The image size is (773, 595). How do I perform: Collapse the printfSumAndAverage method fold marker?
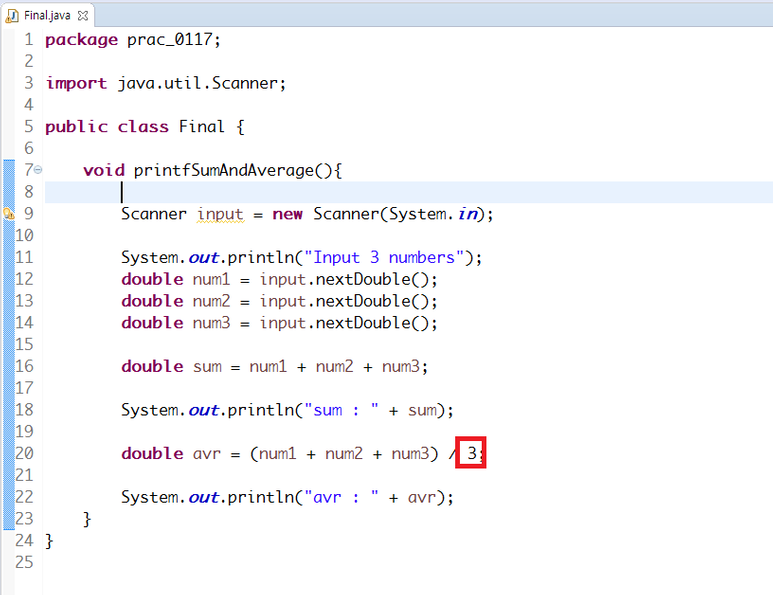(x=38, y=170)
